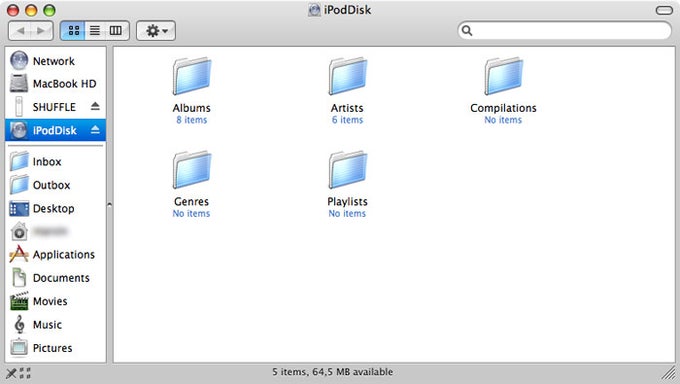The image size is (680, 384).
Task: Select the Artists folder icon
Action: pos(347,76)
